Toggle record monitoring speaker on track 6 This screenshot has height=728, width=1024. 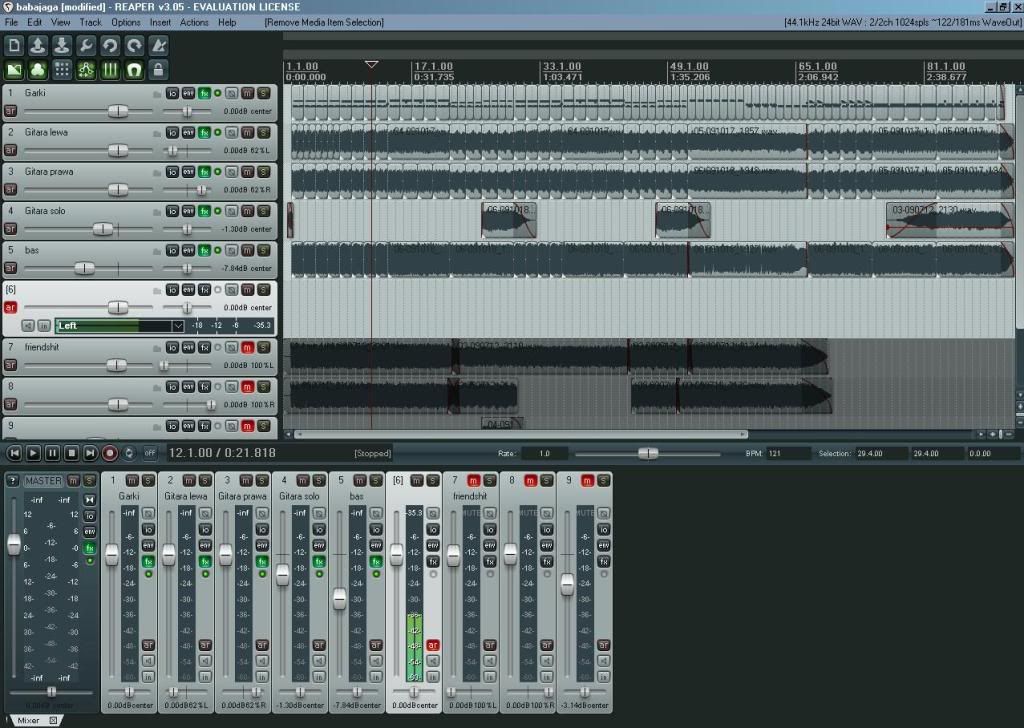(x=28, y=325)
